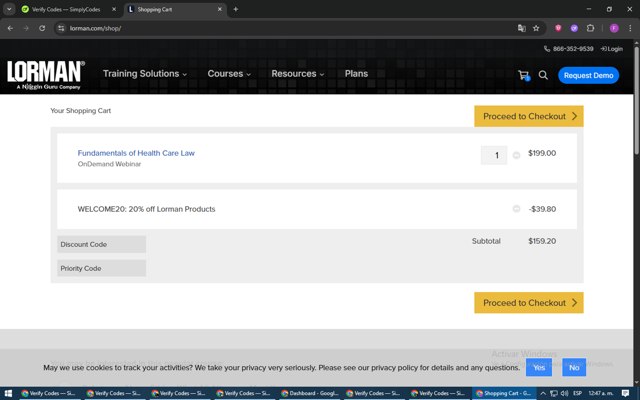640x400 pixels.
Task: Open the purple checkmark extension icon
Action: 574,28
